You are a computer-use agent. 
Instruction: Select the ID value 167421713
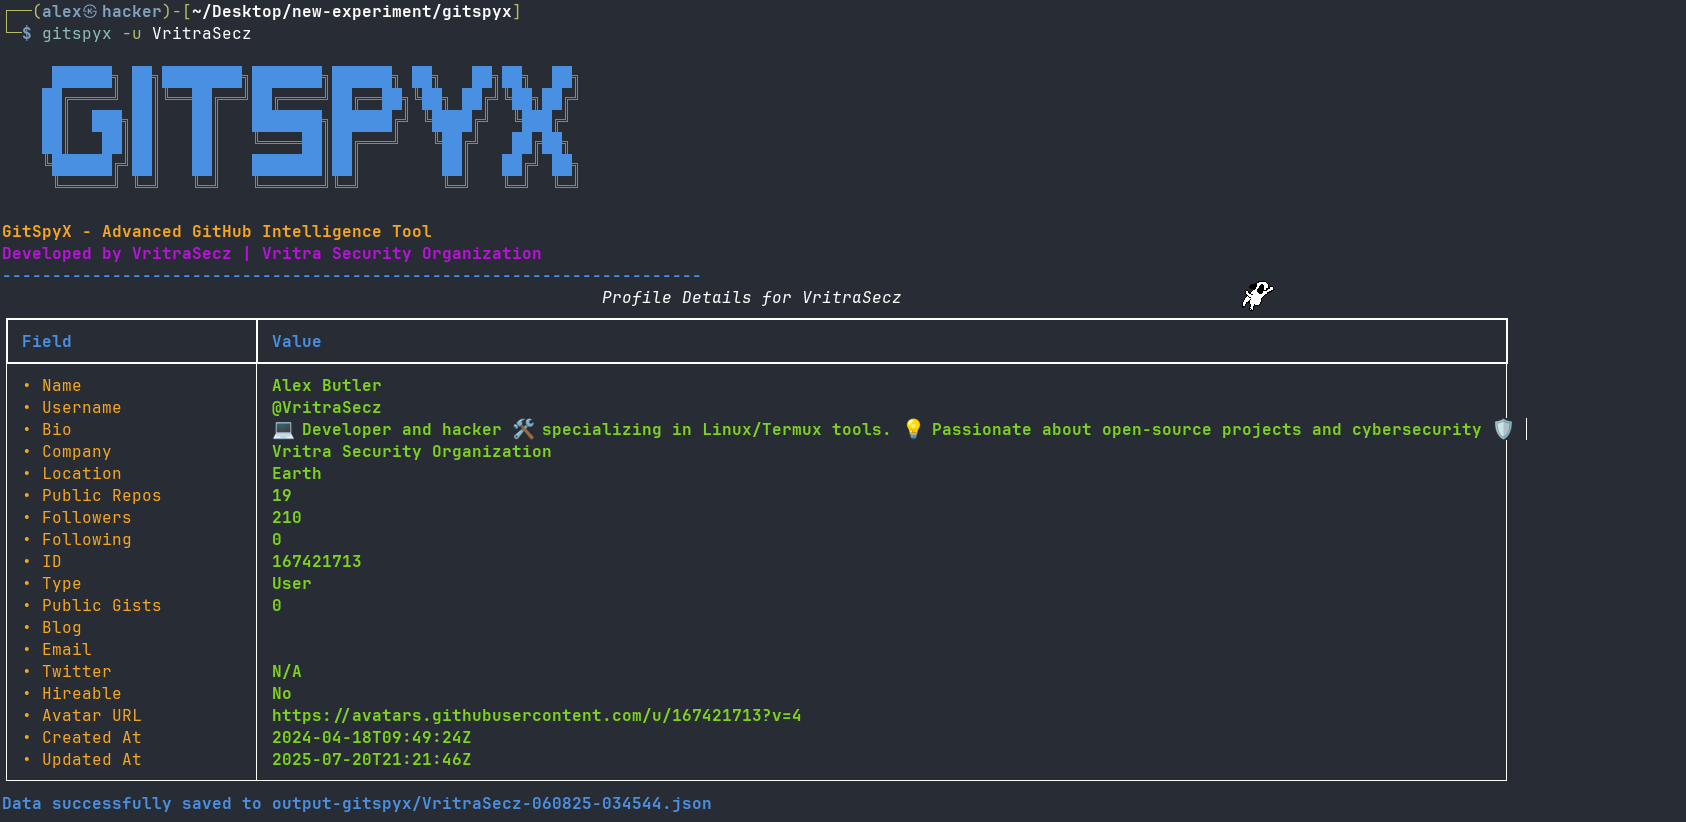tap(316, 562)
